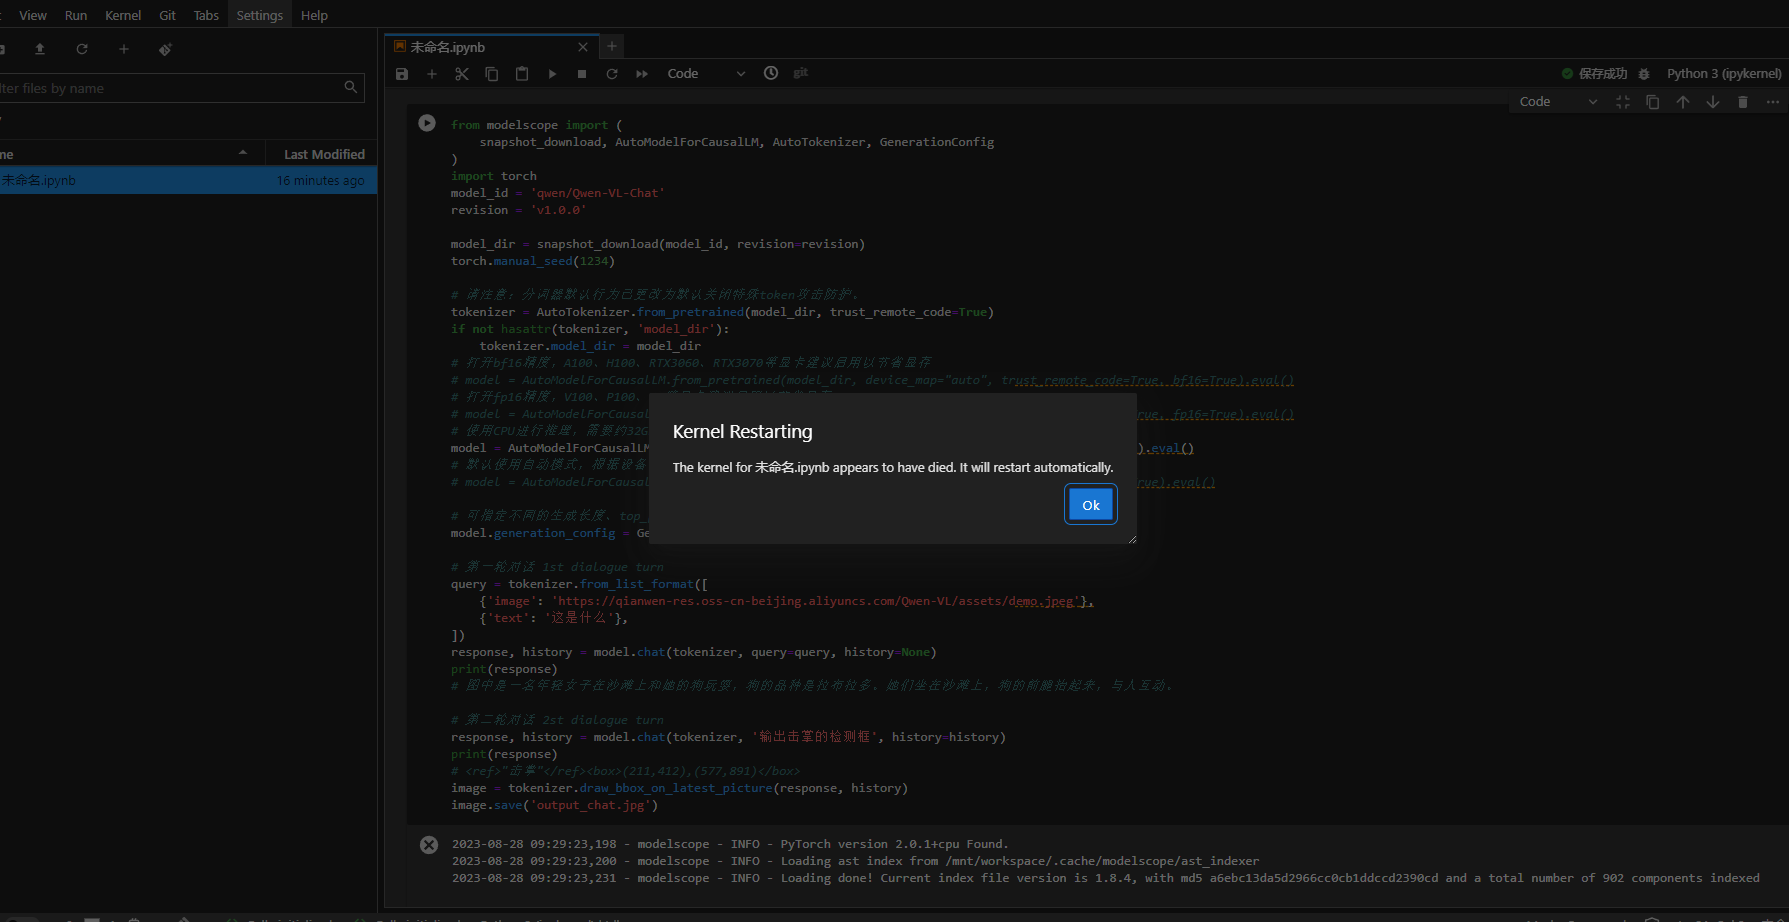
Task: Click upload files icon in file browser
Action: point(40,49)
